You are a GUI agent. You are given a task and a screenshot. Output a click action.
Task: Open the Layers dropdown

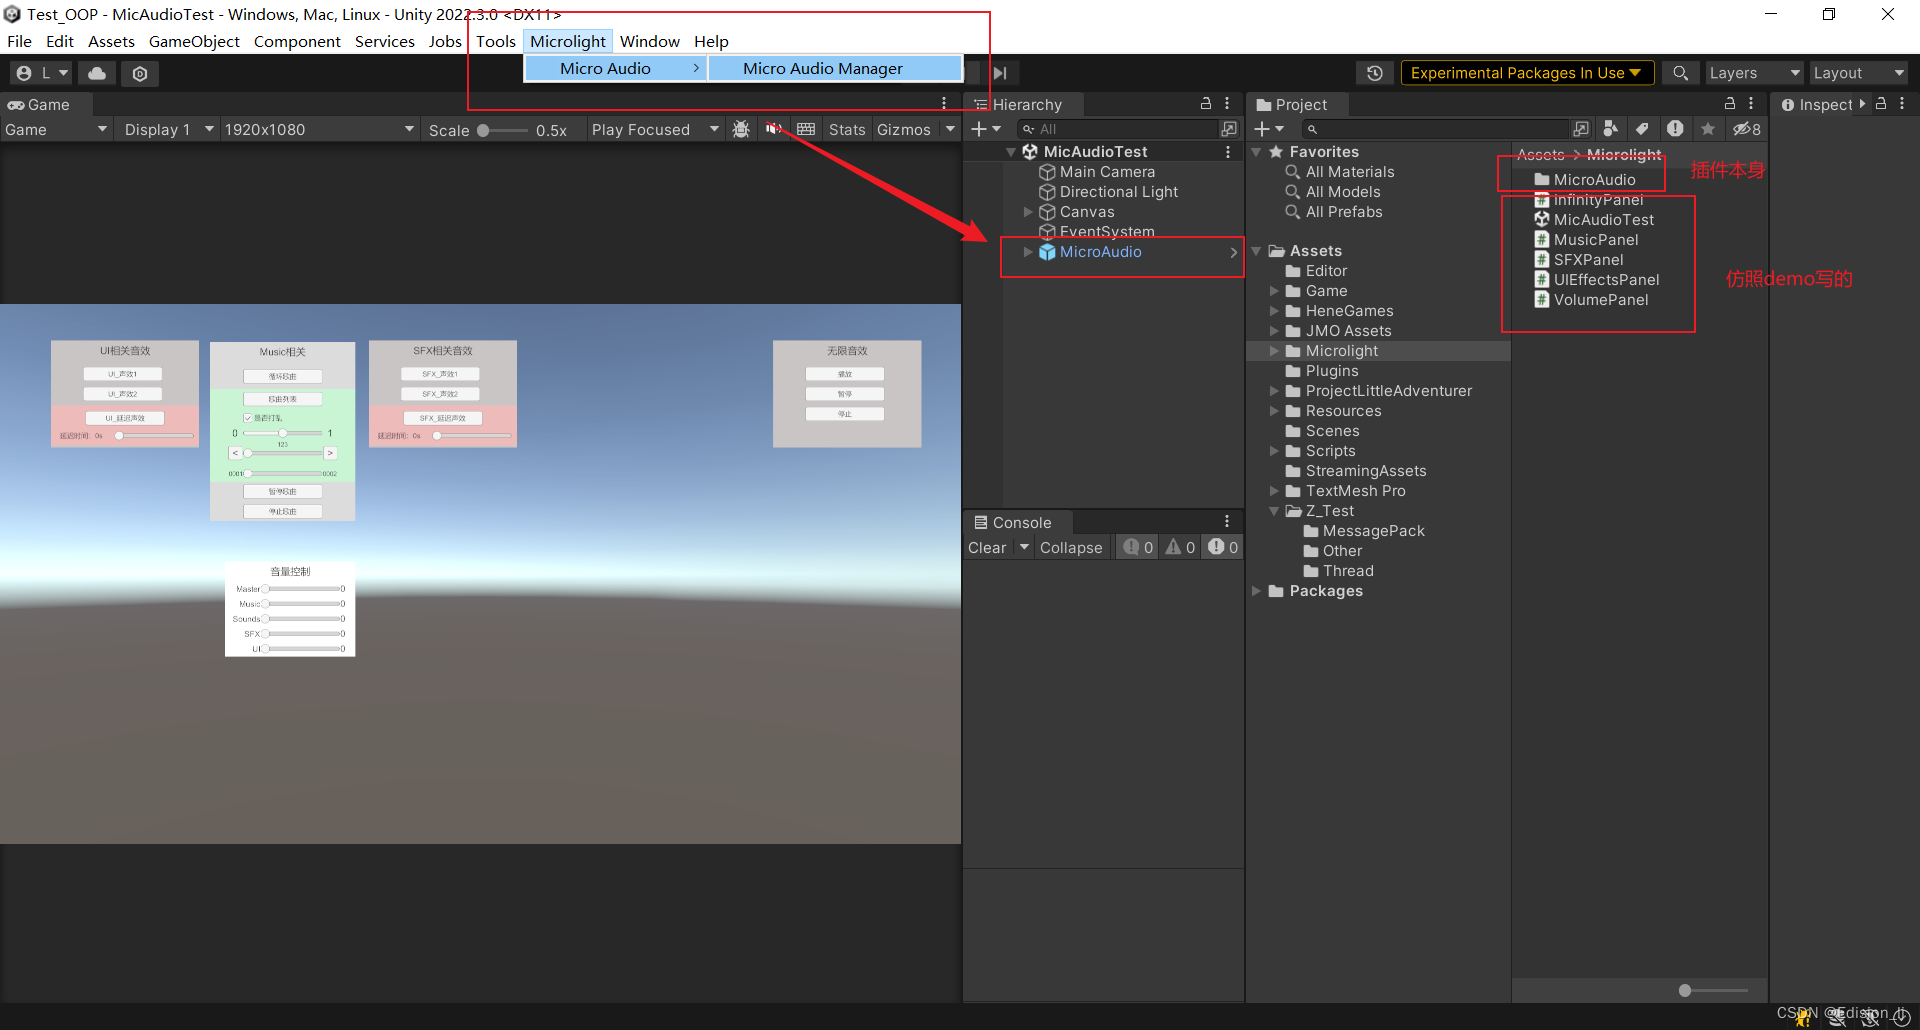1752,72
